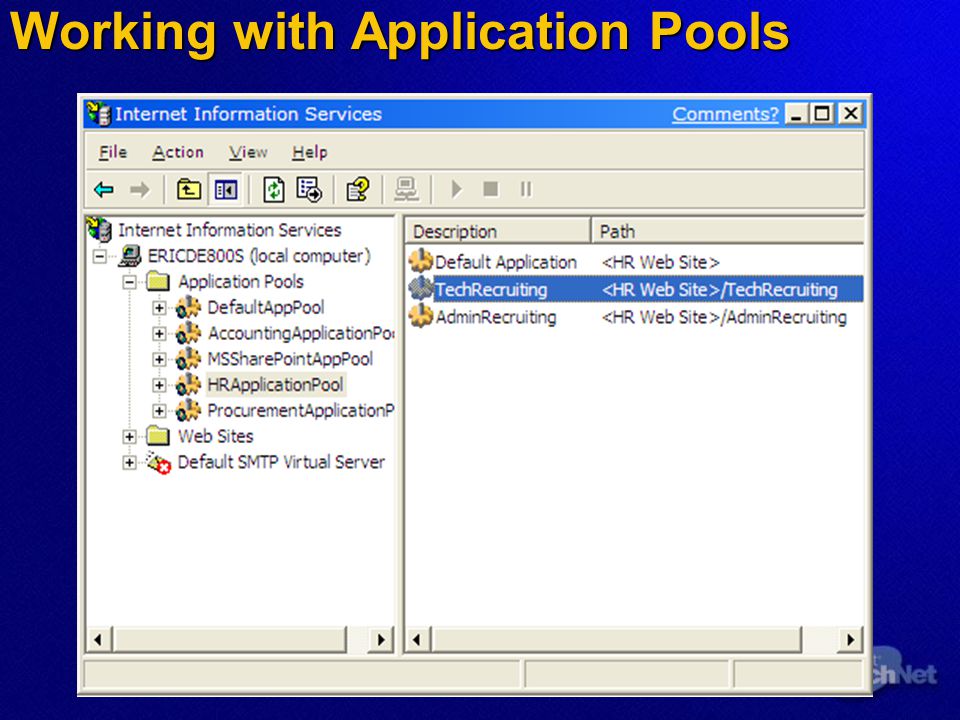Click the Internet Information Services root node icon
Viewport: 960px width, 720px height.
[99, 230]
